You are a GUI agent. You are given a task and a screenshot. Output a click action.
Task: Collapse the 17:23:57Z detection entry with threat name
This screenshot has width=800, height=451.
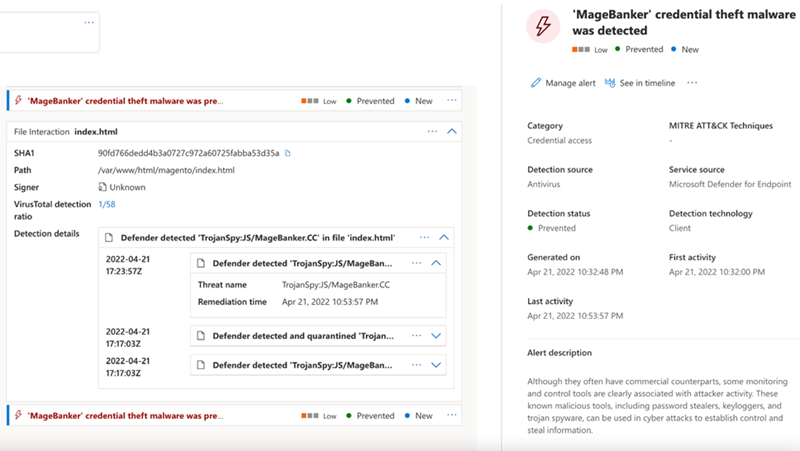(436, 263)
